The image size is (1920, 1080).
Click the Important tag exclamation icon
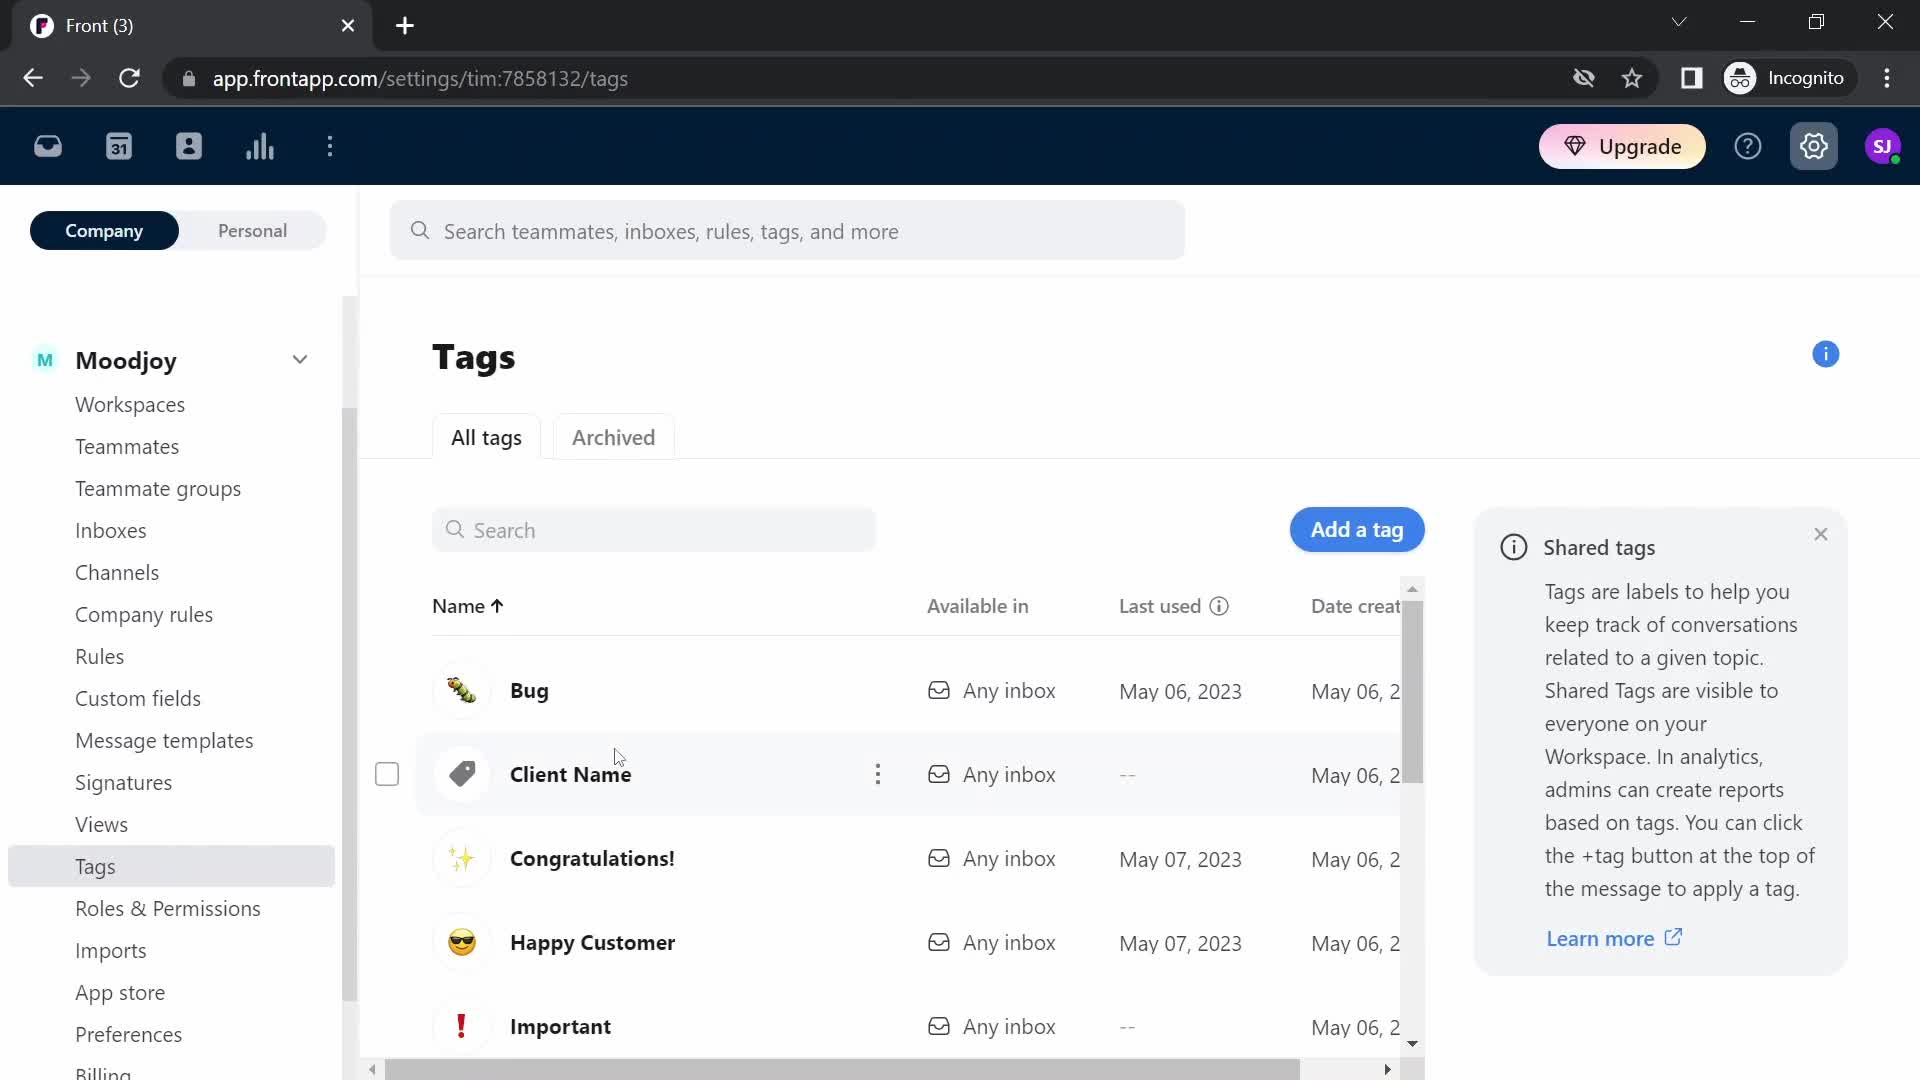(462, 1026)
